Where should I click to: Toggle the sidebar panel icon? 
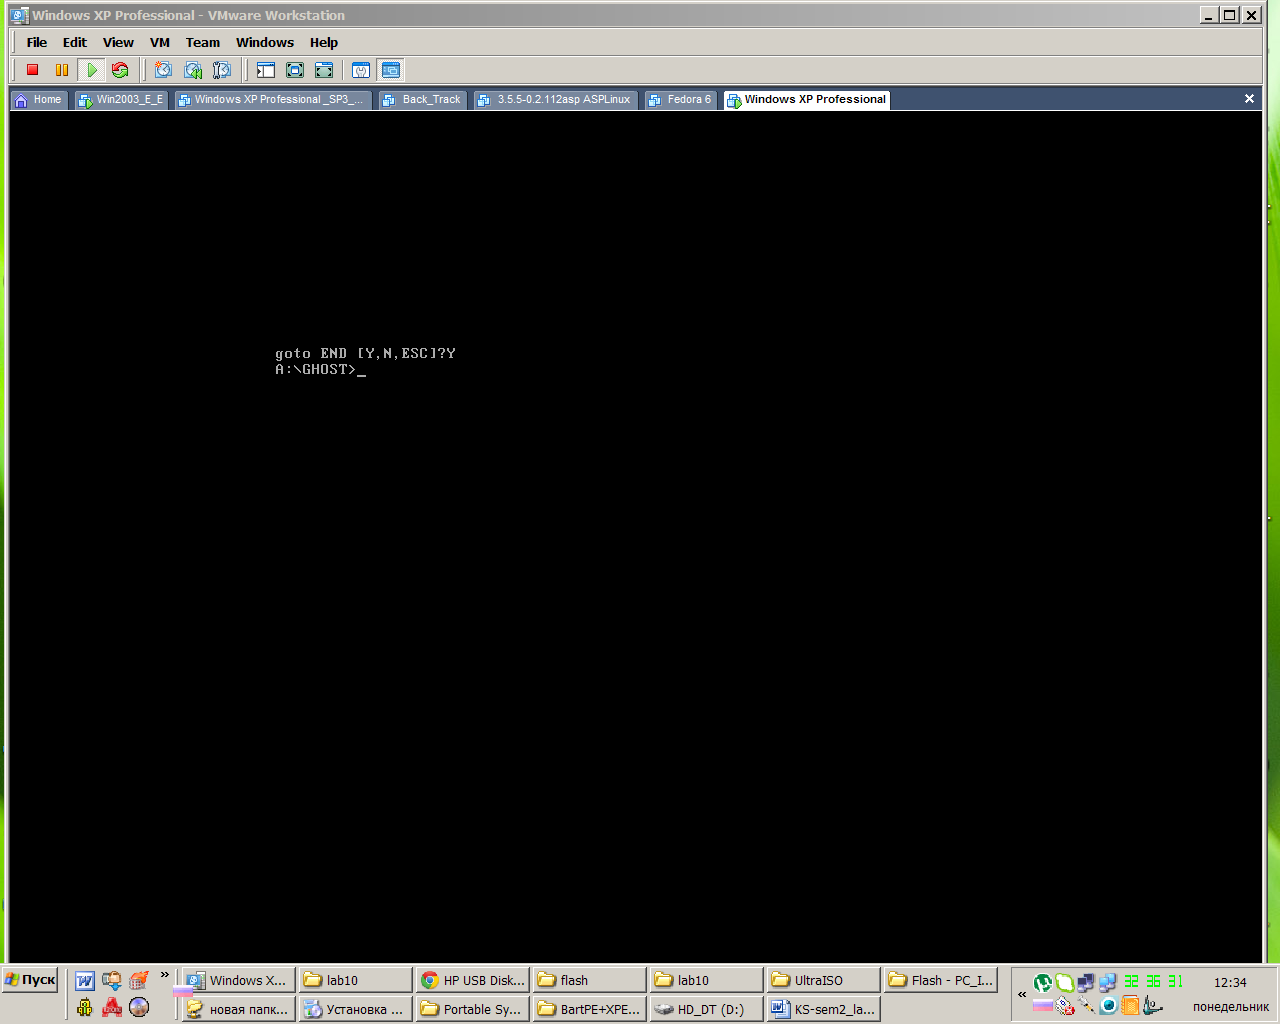pyautogui.click(x=265, y=70)
